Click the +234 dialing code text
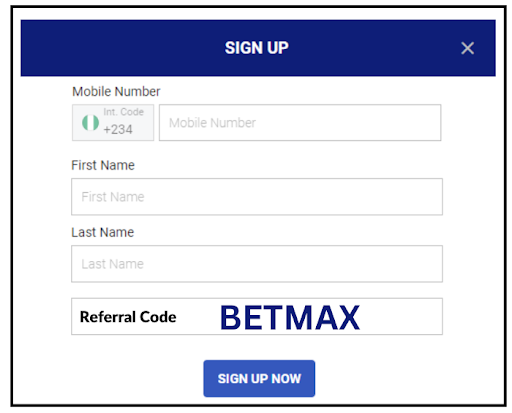Screen dimensions: 512x413 118,129
